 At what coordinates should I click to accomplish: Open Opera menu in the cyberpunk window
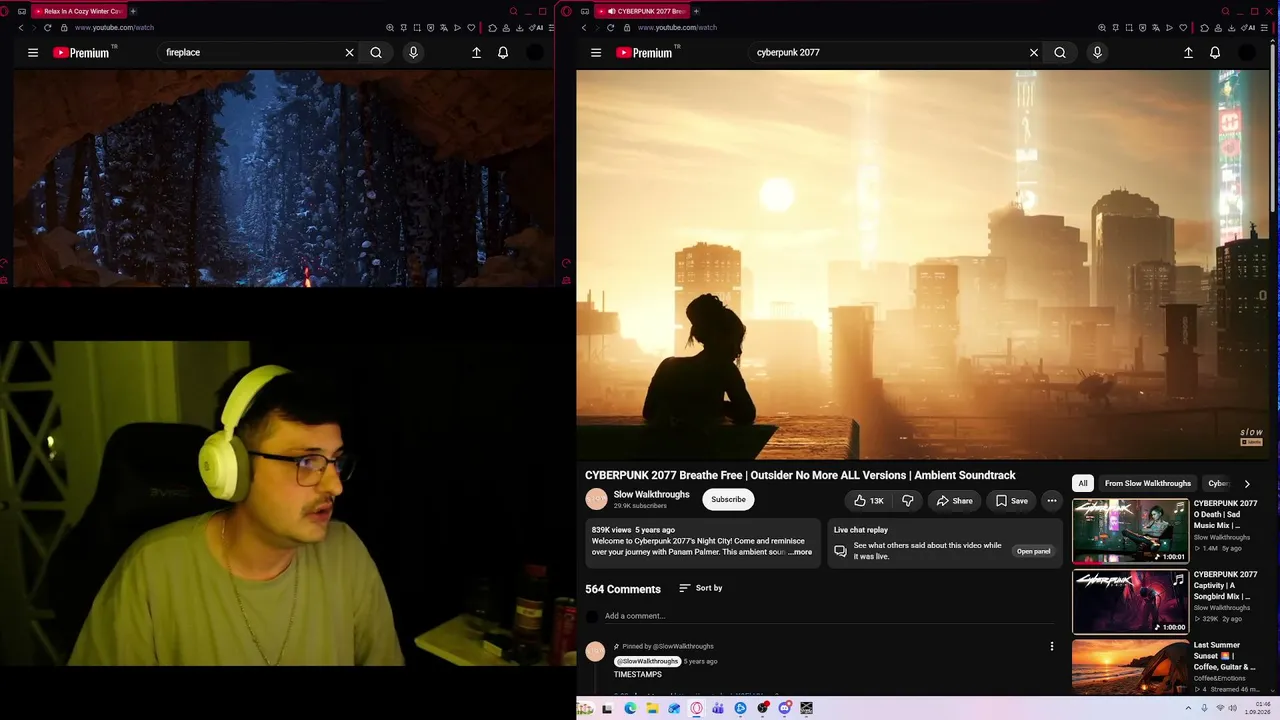pos(567,11)
